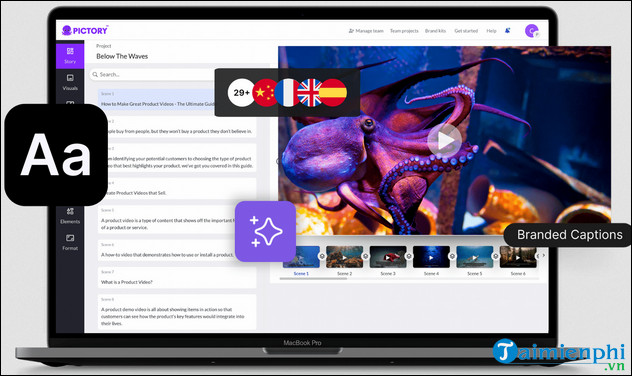Image resolution: width=632 pixels, height=376 pixels.
Task: Click the Pictory logo
Action: 85,30
